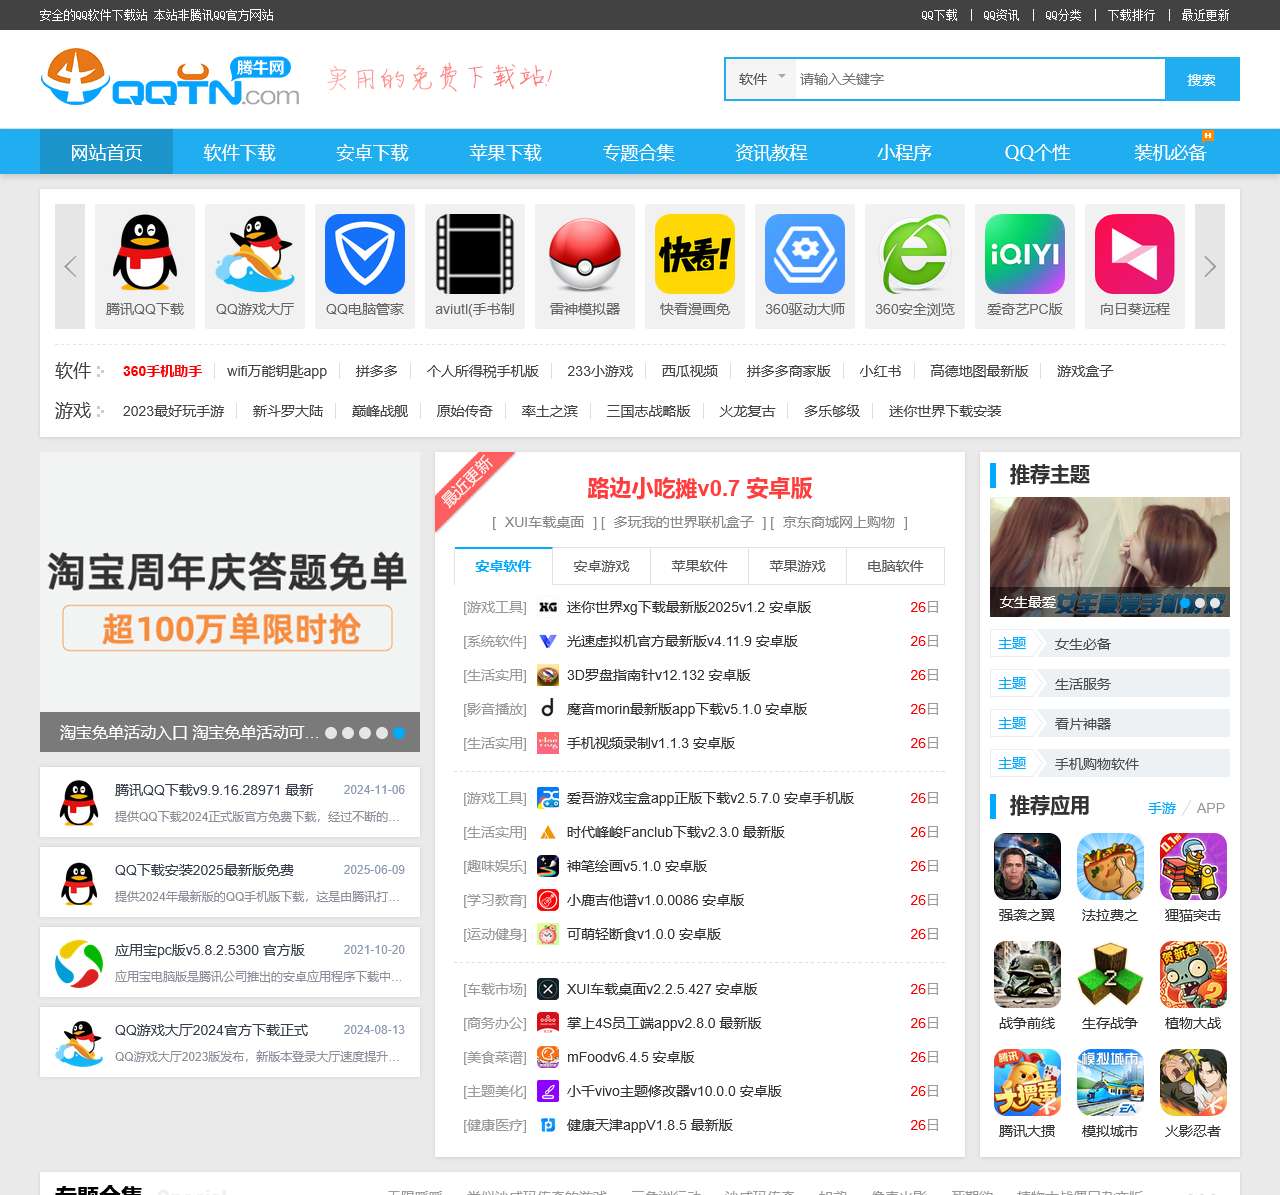Viewport: 1280px width, 1195px height.
Task: Show next carousel apps with right arrow
Action: (1210, 266)
